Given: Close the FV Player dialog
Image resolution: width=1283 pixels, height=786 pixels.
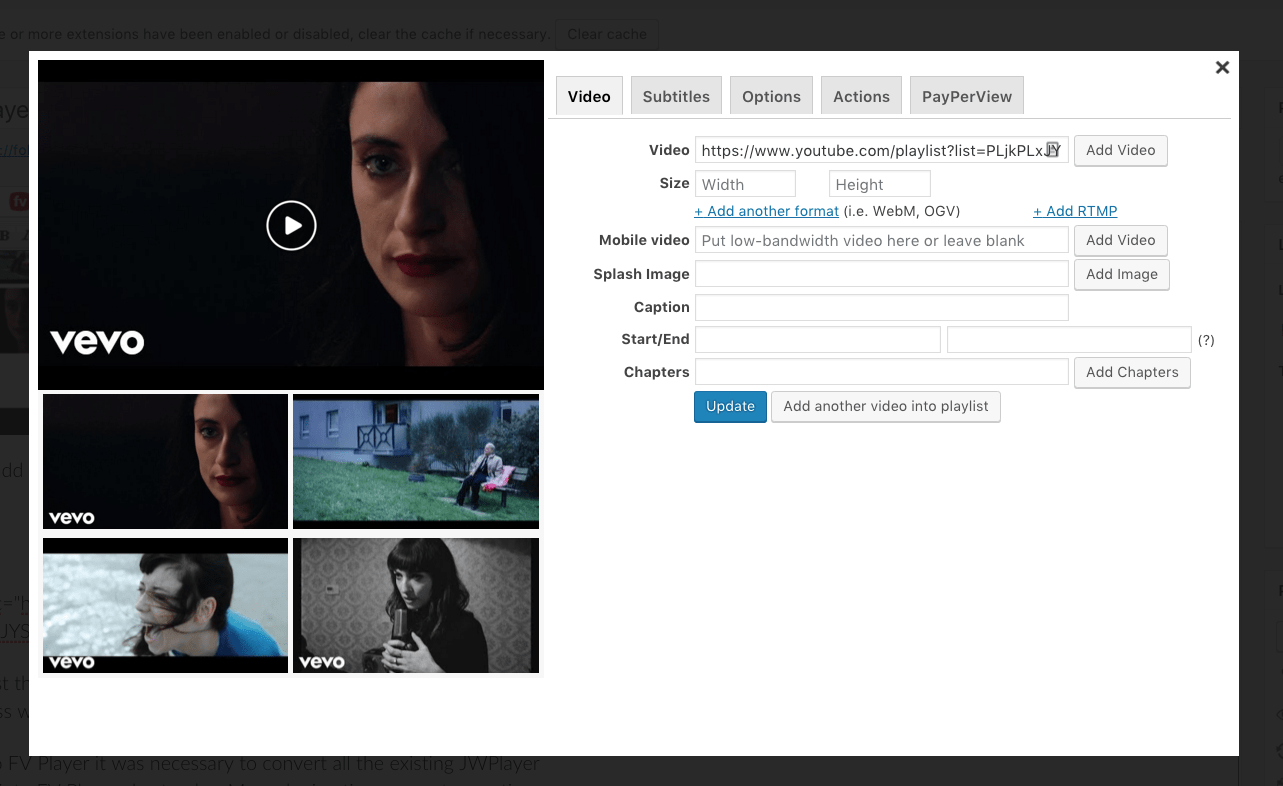Looking at the screenshot, I should pos(1222,67).
